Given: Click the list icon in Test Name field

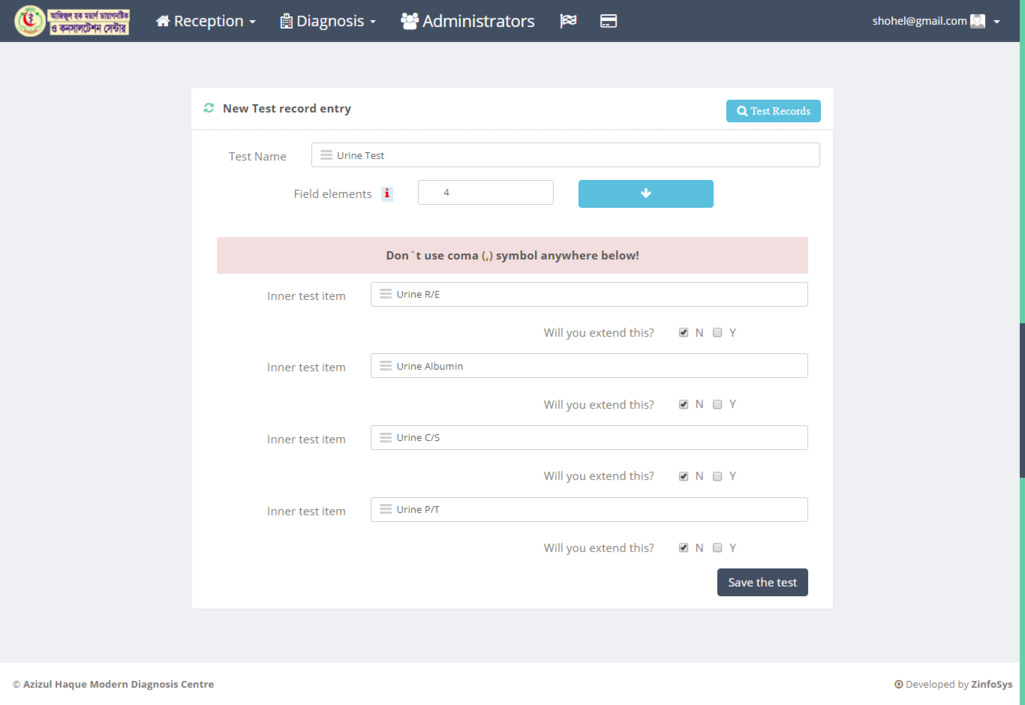Looking at the screenshot, I should coord(326,156).
